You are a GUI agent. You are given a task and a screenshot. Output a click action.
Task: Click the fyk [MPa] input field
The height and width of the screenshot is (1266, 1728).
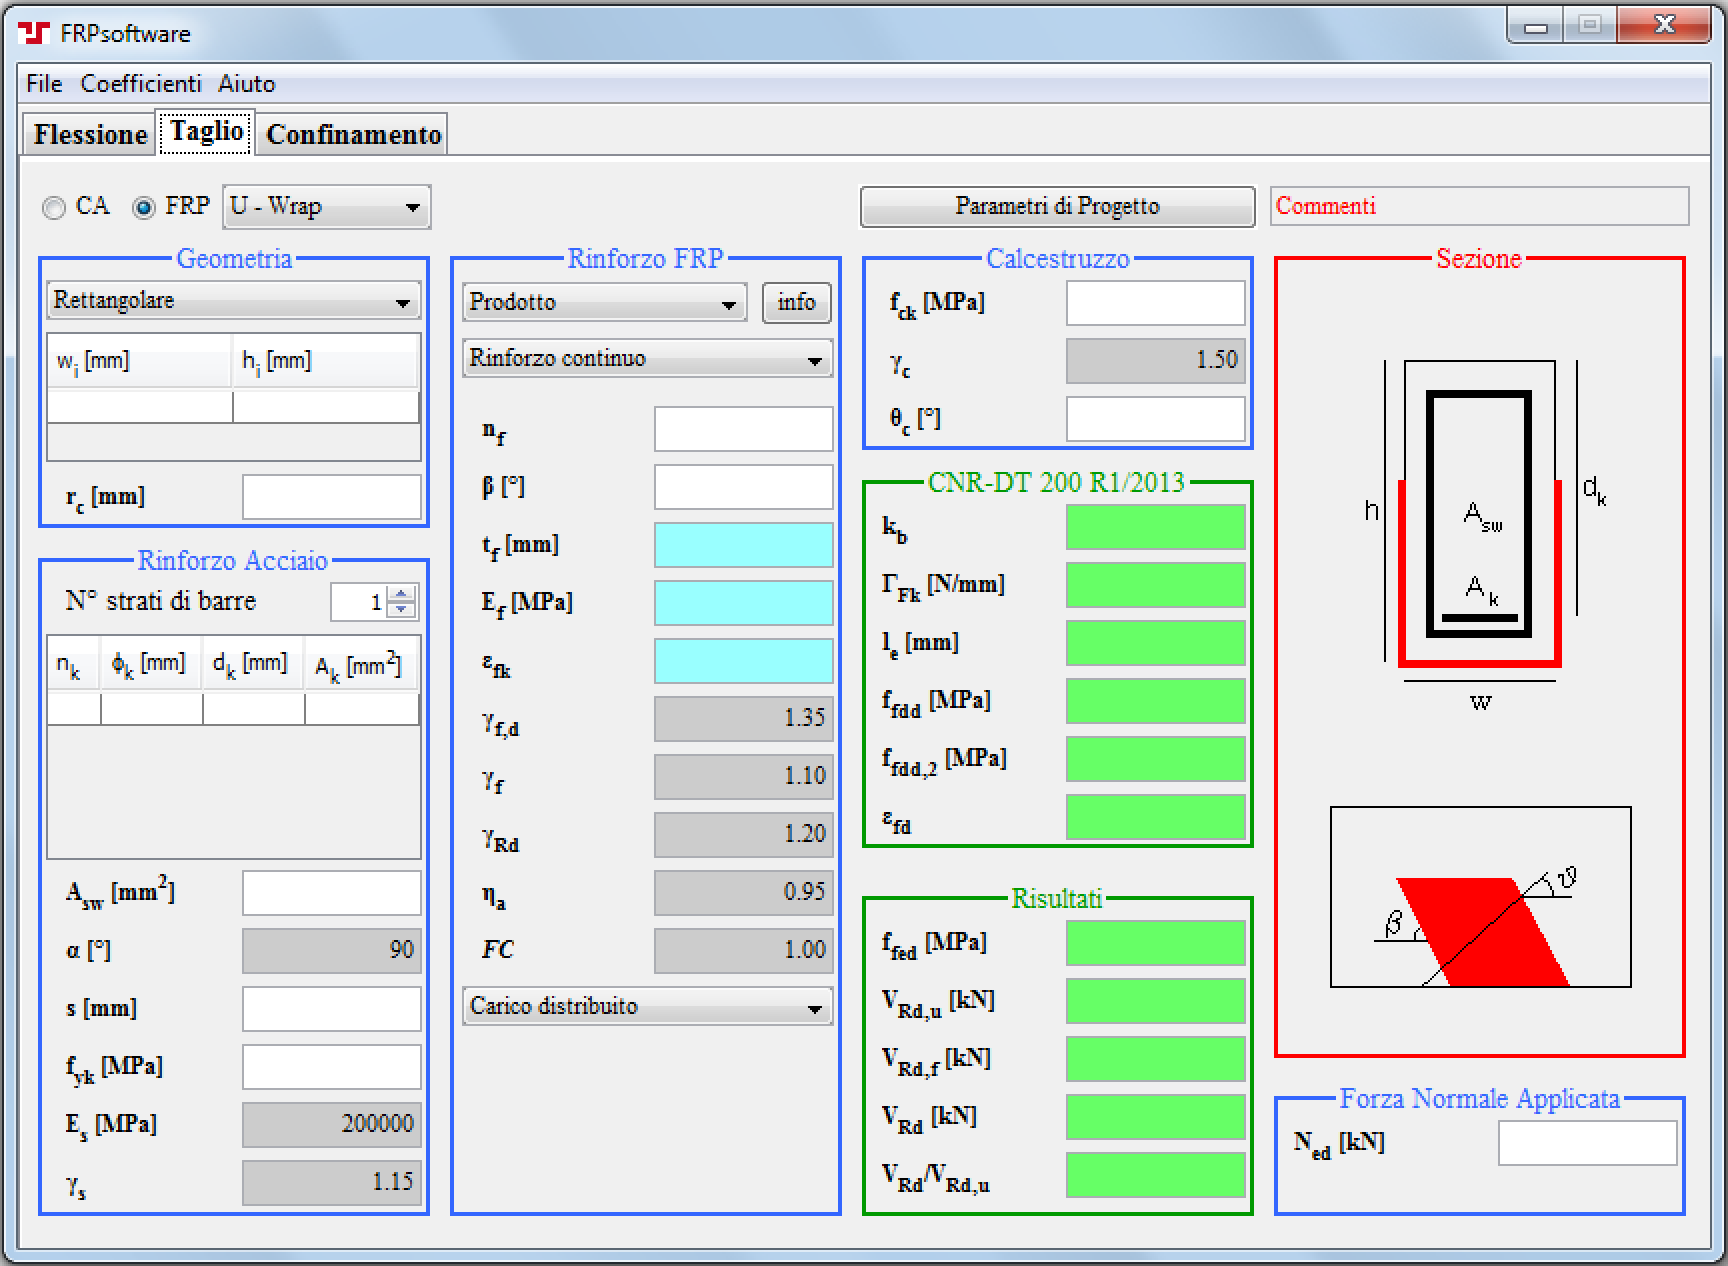(332, 1067)
